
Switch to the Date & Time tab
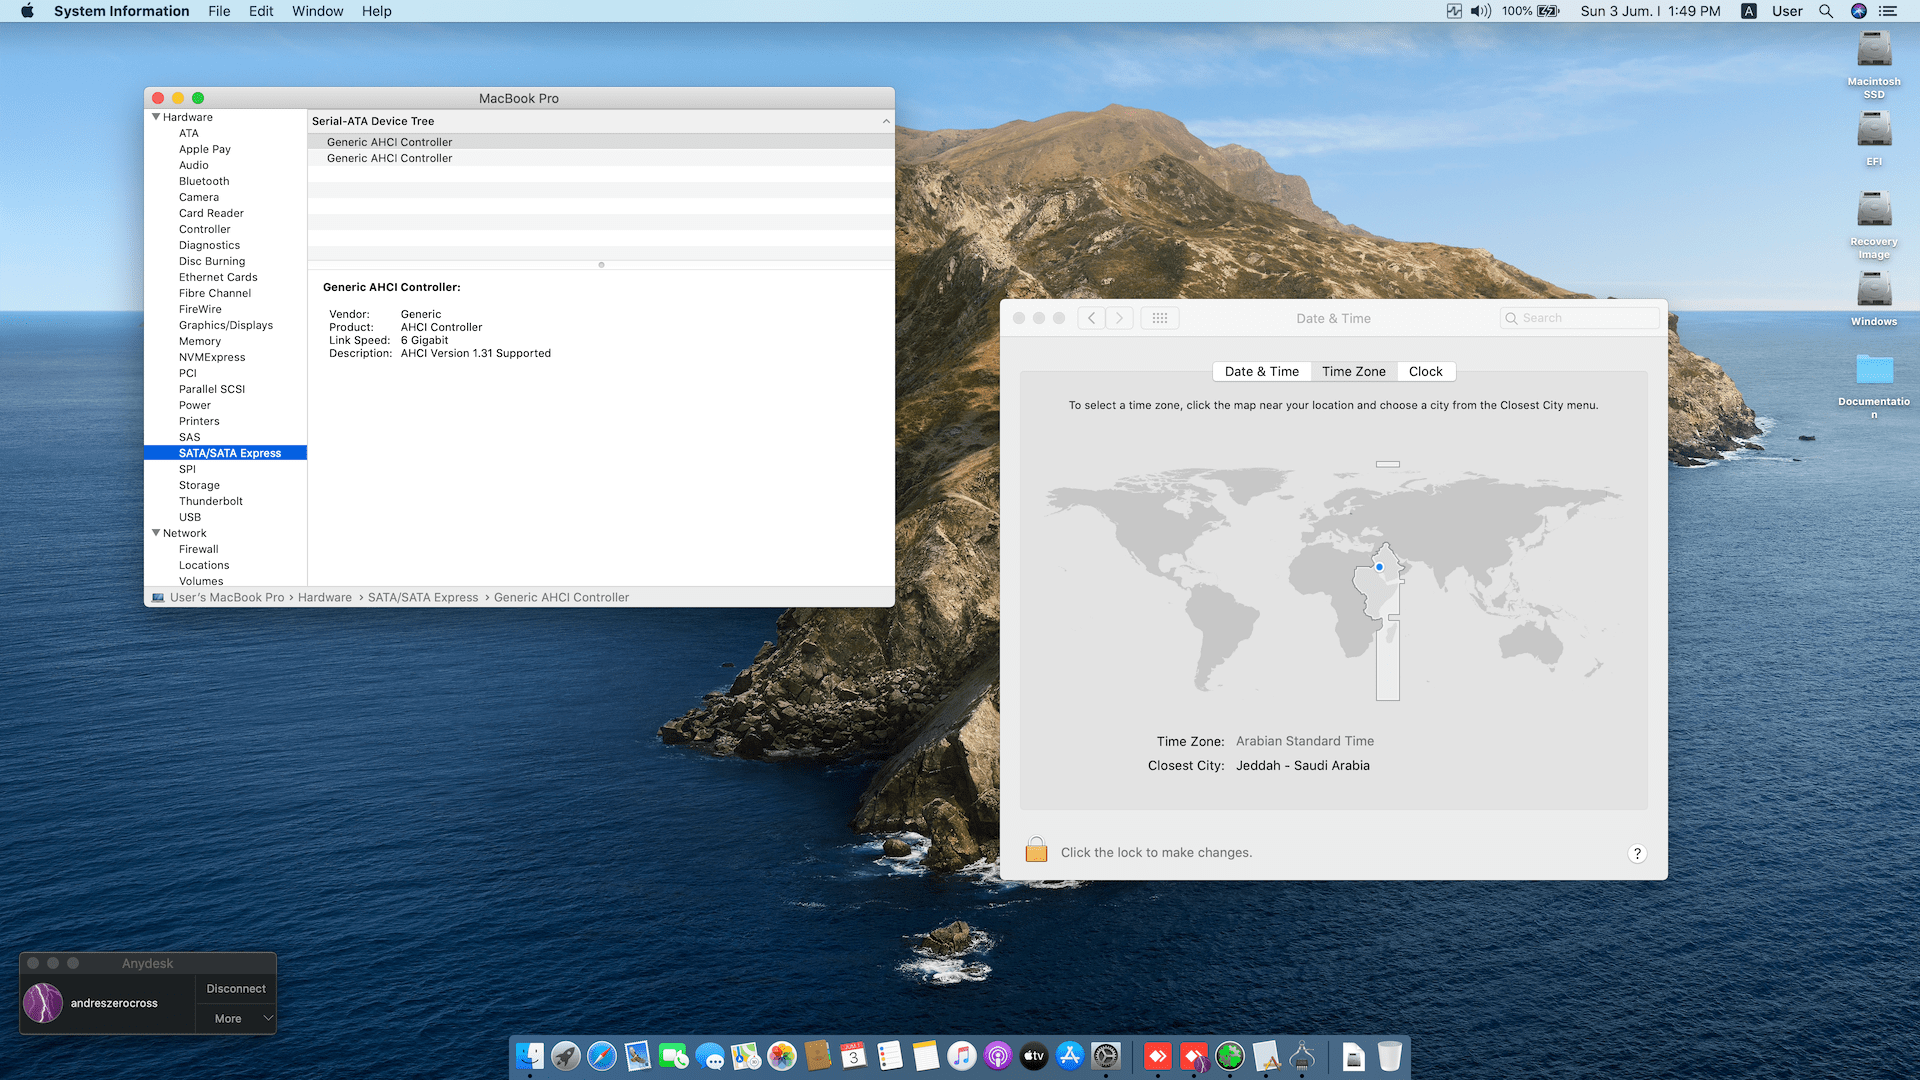(1261, 371)
